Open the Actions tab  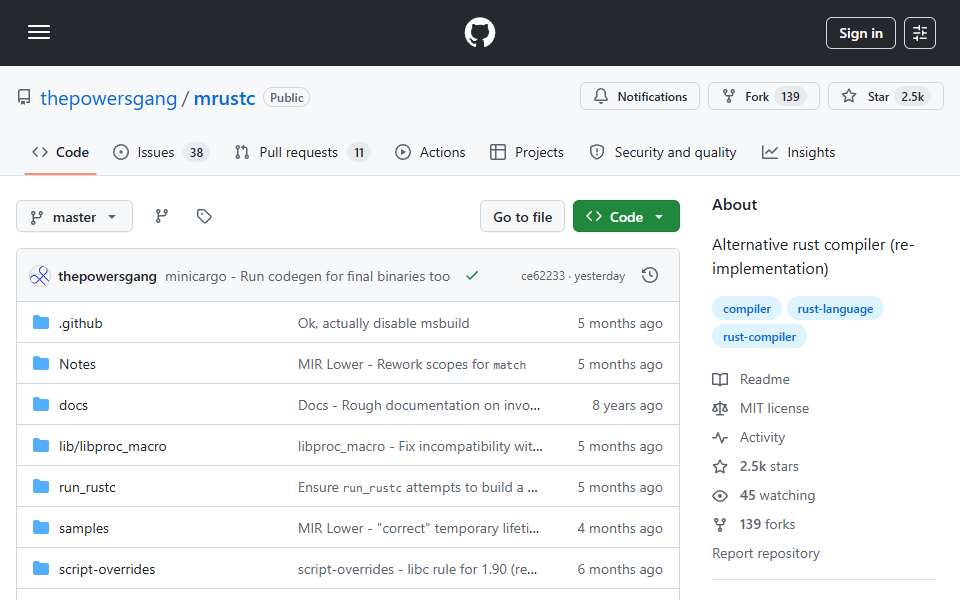430,152
